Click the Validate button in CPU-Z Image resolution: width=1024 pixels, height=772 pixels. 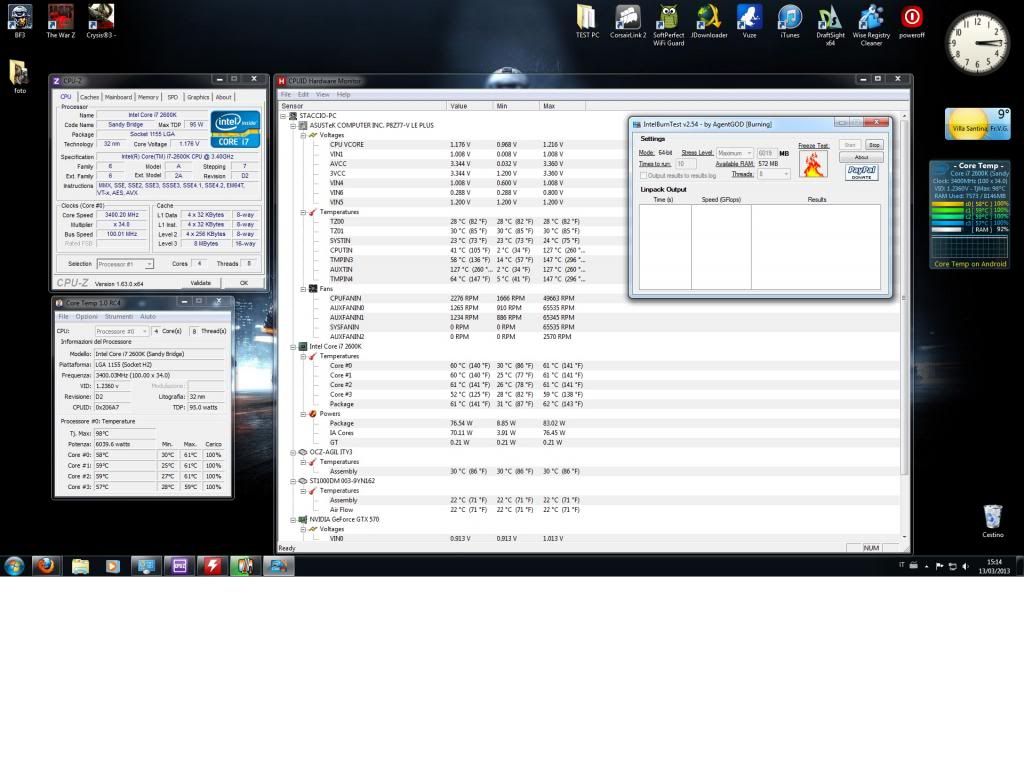click(201, 282)
